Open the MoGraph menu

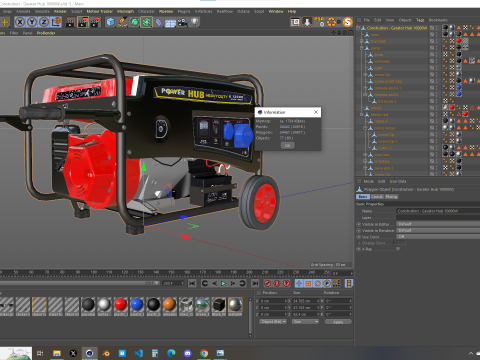point(125,11)
